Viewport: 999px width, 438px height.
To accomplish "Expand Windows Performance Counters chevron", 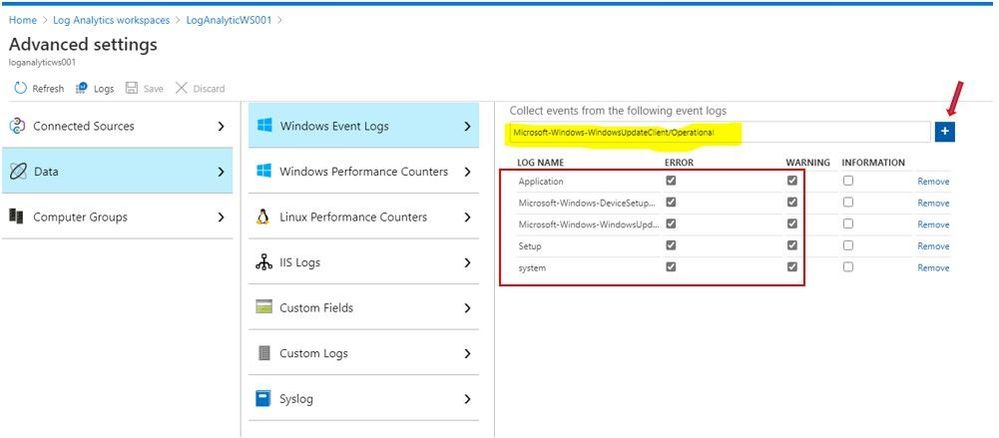I will (468, 172).
